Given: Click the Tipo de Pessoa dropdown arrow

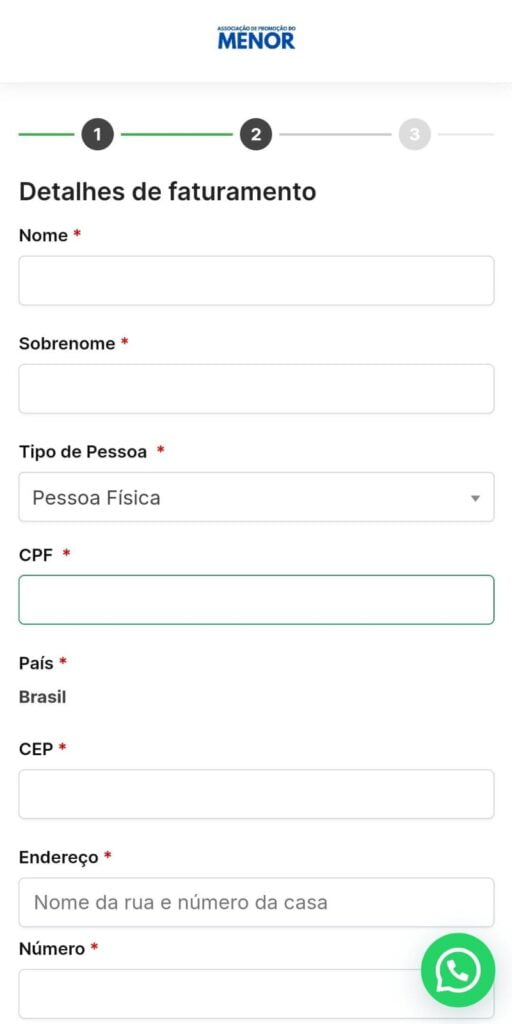Looking at the screenshot, I should tap(475, 498).
